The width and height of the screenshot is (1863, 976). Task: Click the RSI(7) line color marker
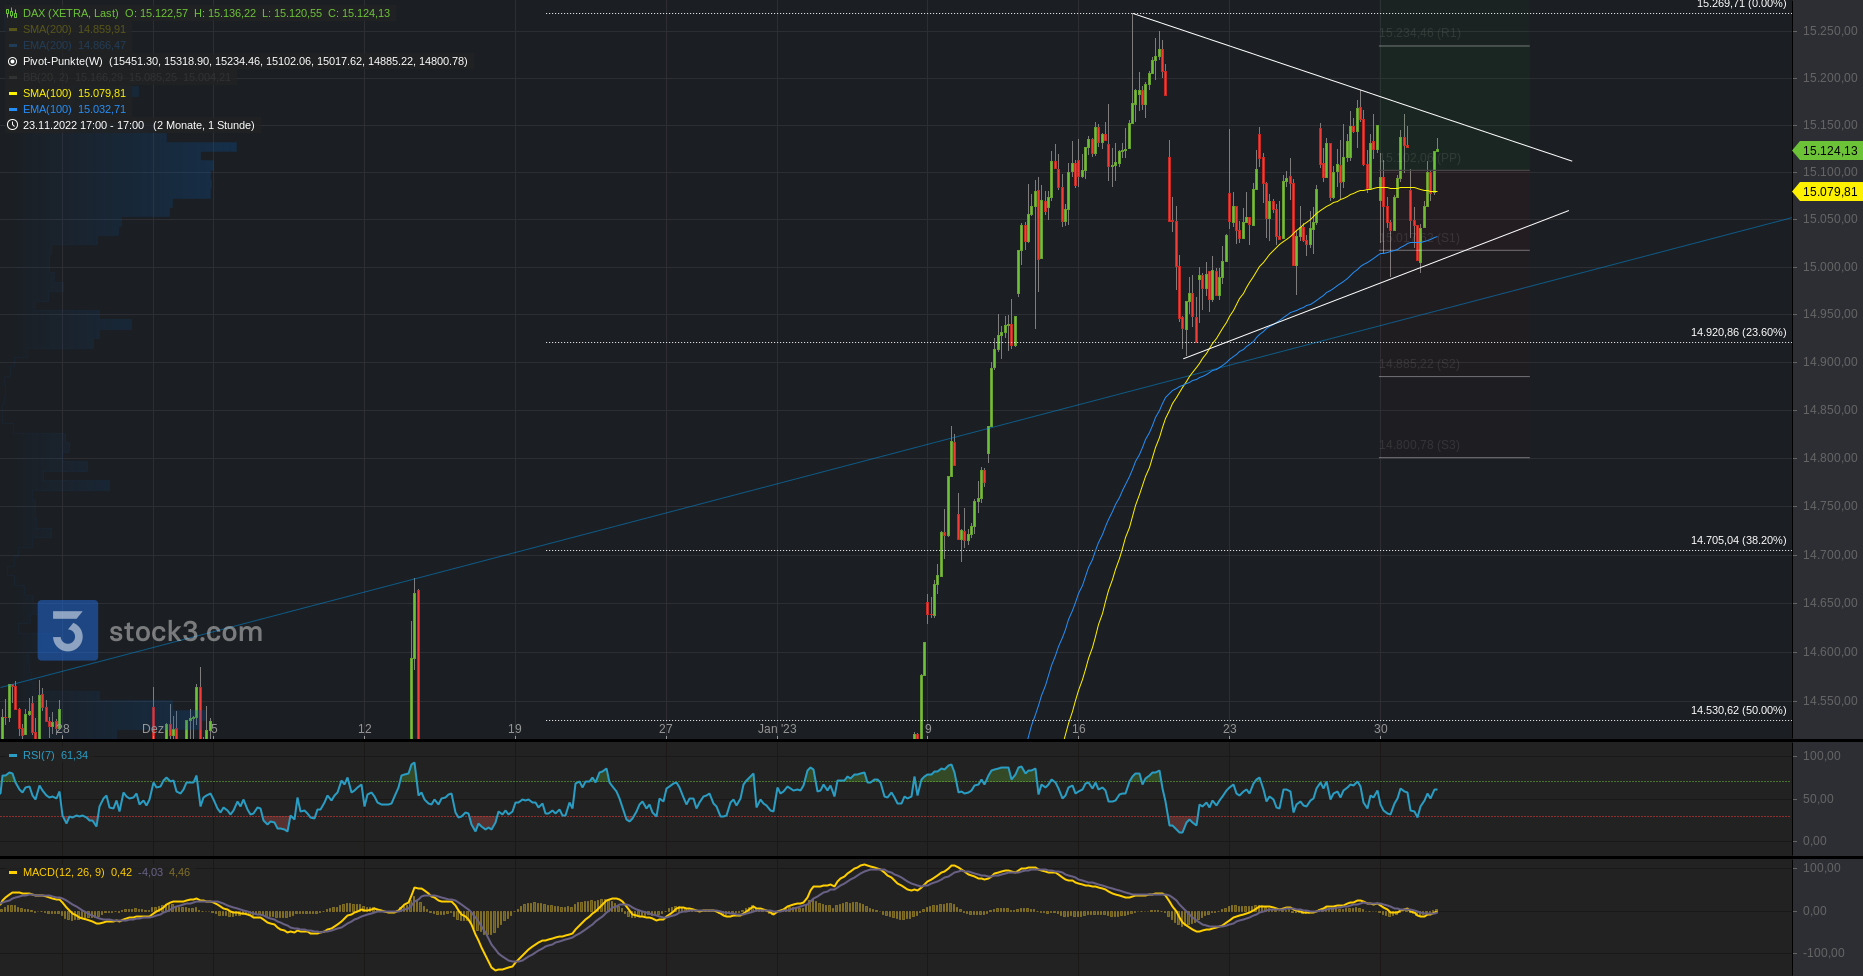(x=13, y=755)
